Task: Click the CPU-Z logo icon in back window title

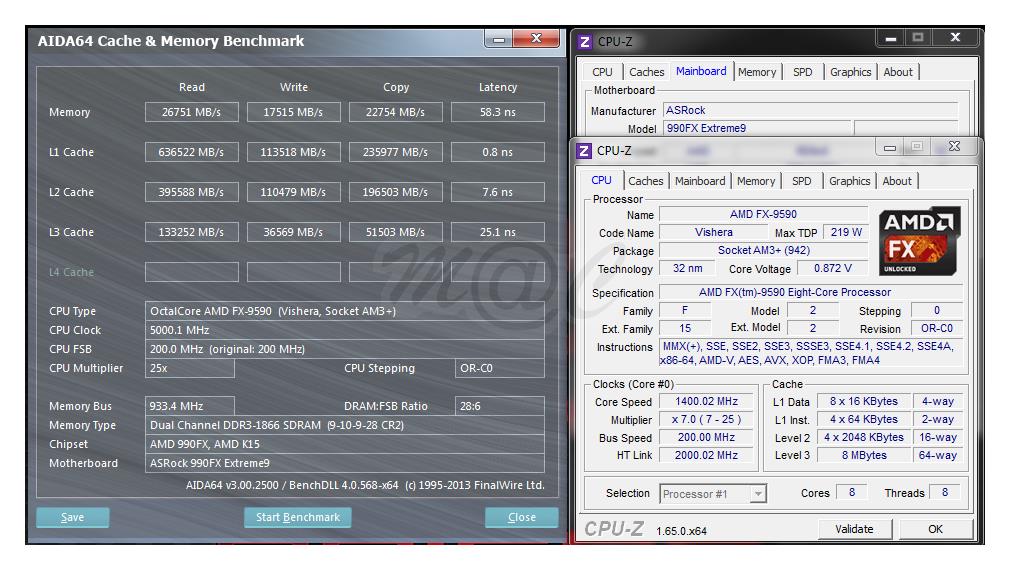Action: coord(584,42)
